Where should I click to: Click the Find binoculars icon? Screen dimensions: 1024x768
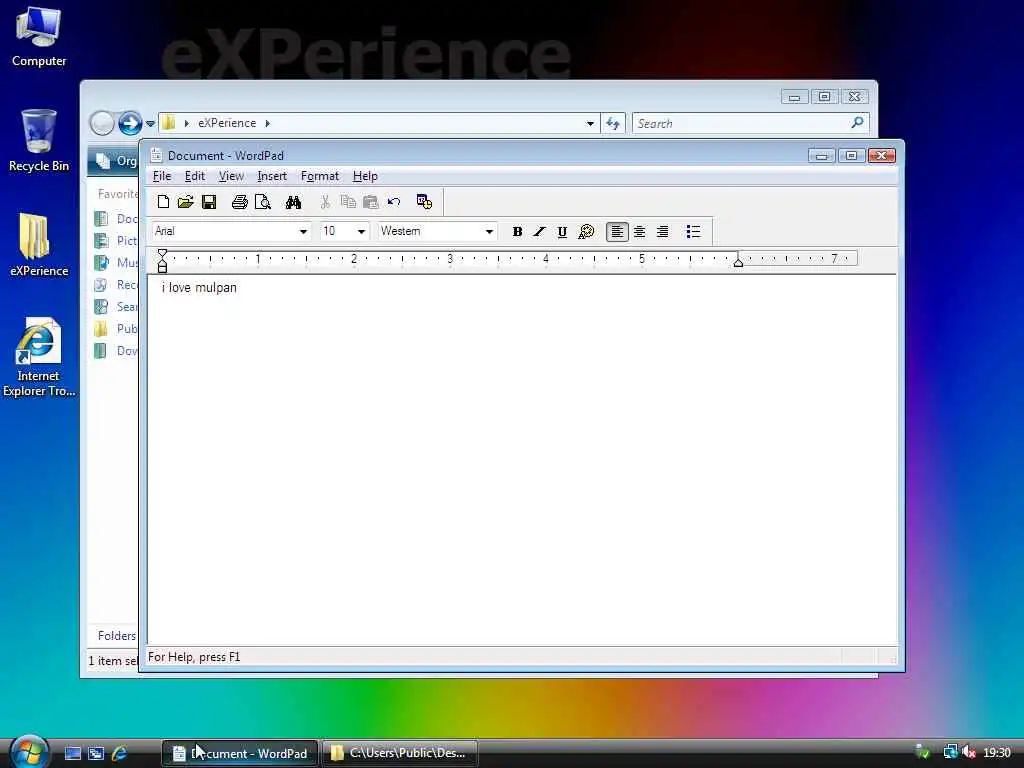pyautogui.click(x=293, y=202)
